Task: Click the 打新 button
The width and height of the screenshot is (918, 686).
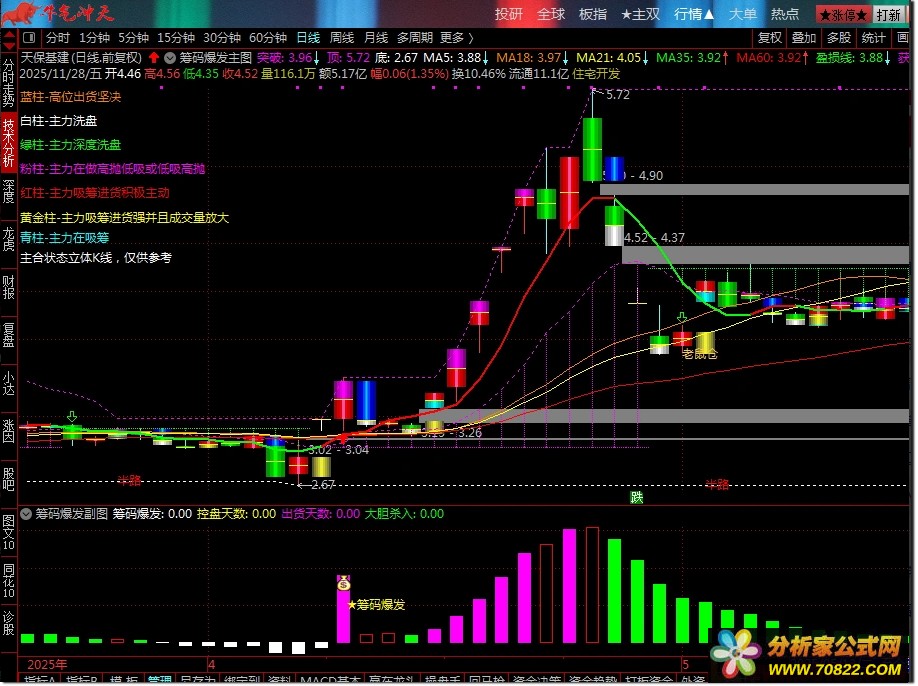Action: point(888,15)
